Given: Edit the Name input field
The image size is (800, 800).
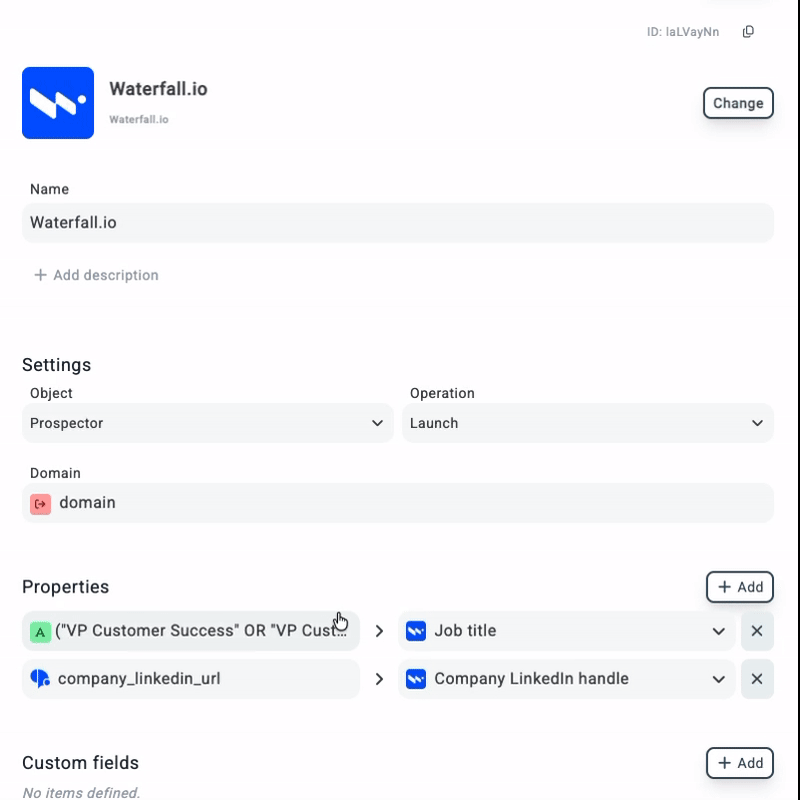Looking at the screenshot, I should pos(398,223).
